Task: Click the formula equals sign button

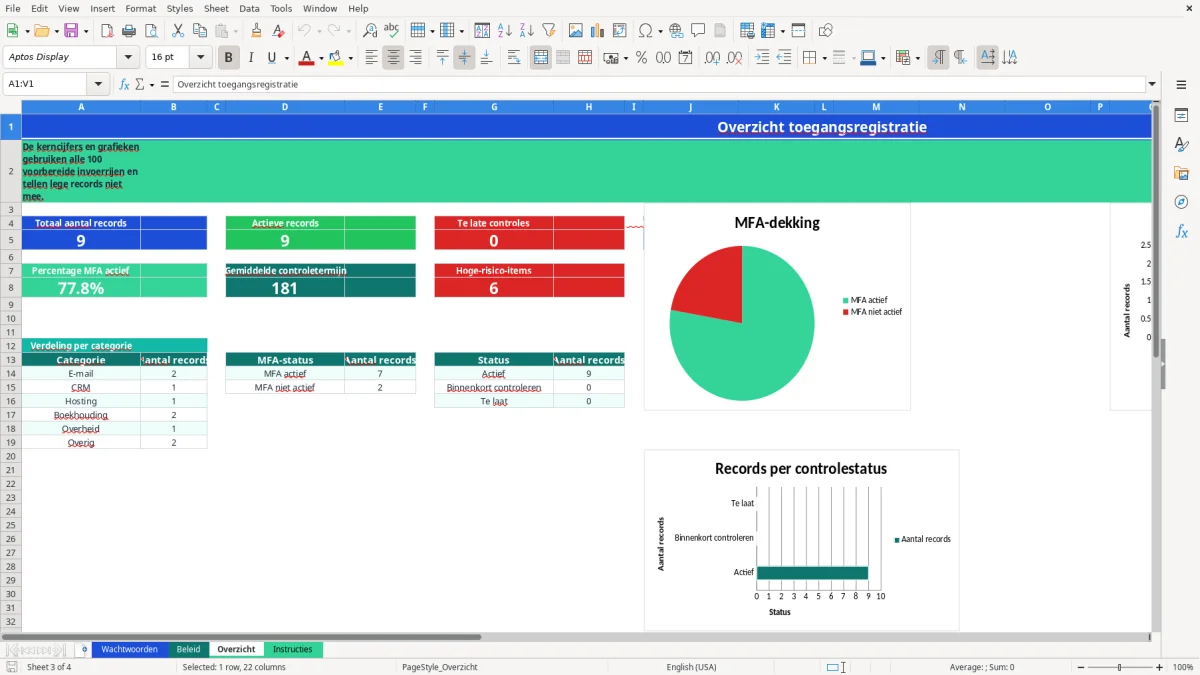Action: (x=165, y=85)
